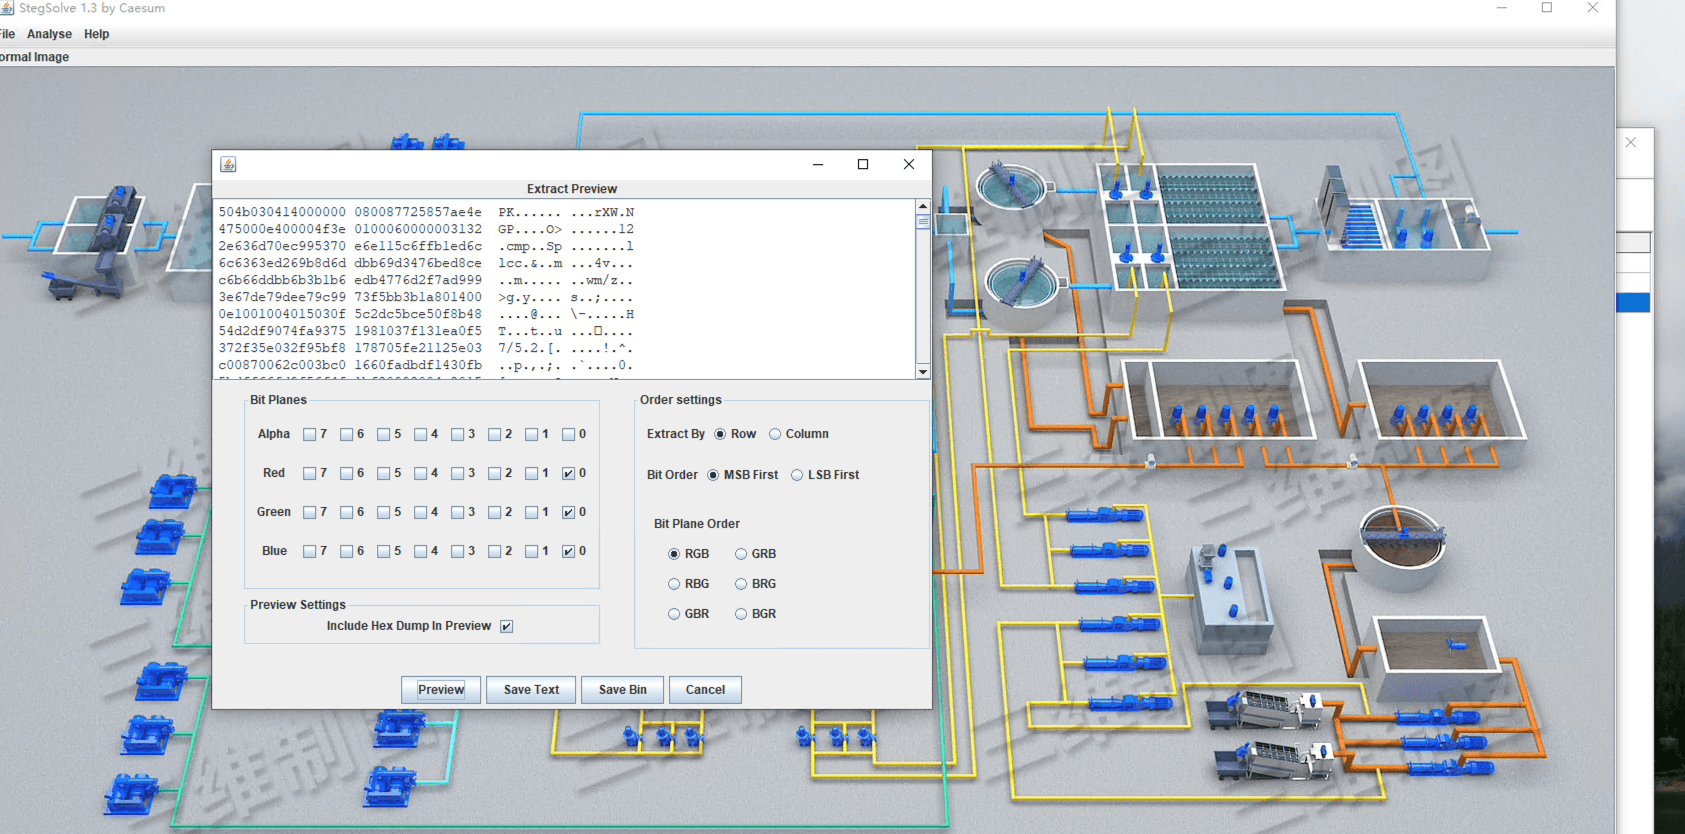Uncheck Green bit plane 0
Screen dimensions: 1685x834
point(569,512)
